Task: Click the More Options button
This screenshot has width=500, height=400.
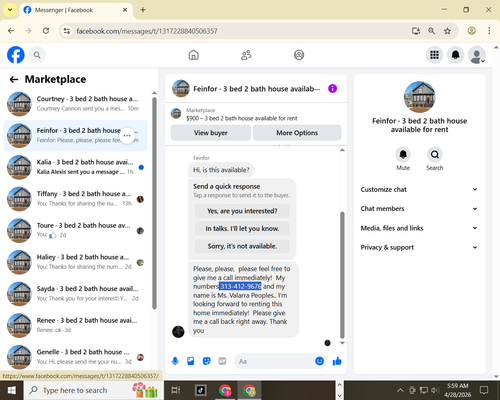Action: click(297, 133)
